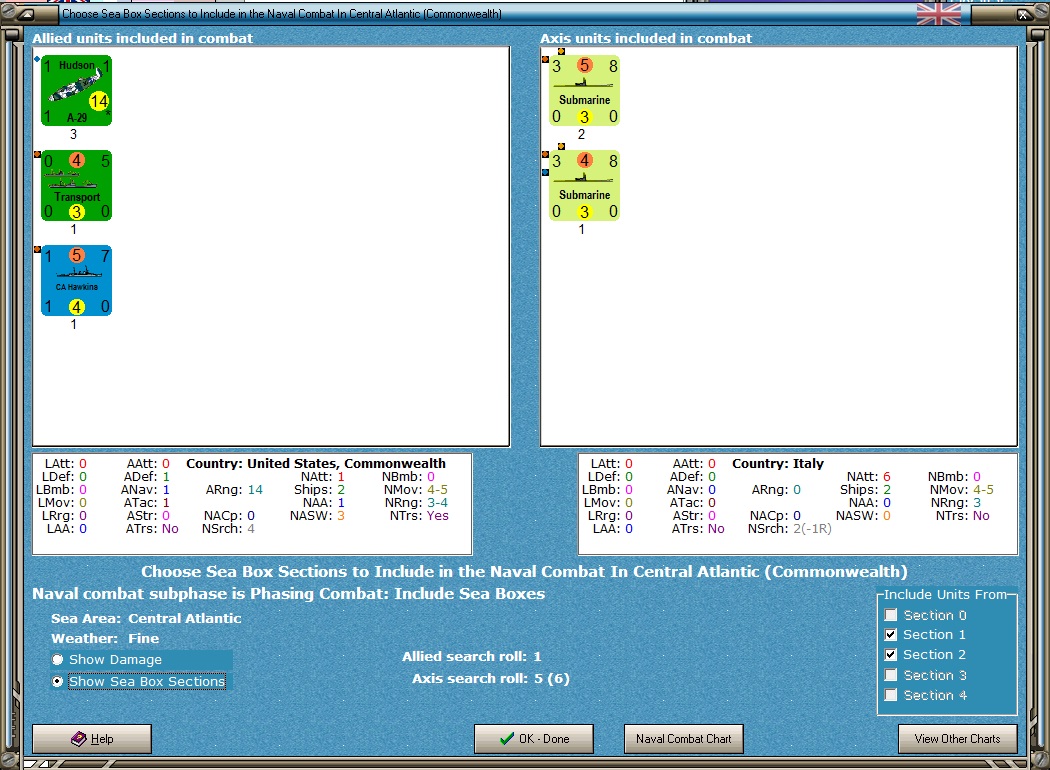This screenshot has width=1050, height=770.
Task: Click Allied ARng: 14 value
Action: [255, 489]
